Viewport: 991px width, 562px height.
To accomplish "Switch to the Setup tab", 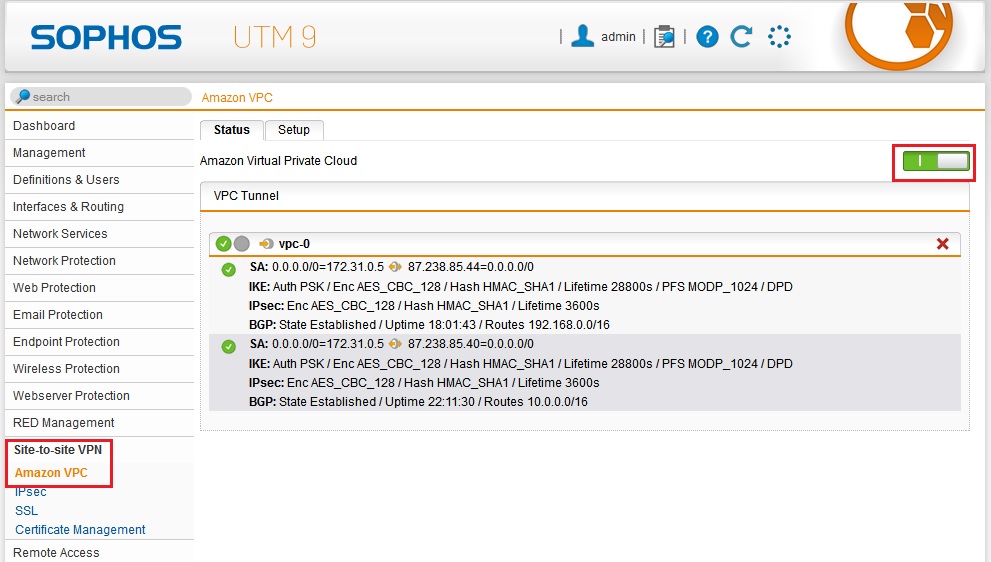I will [x=294, y=130].
